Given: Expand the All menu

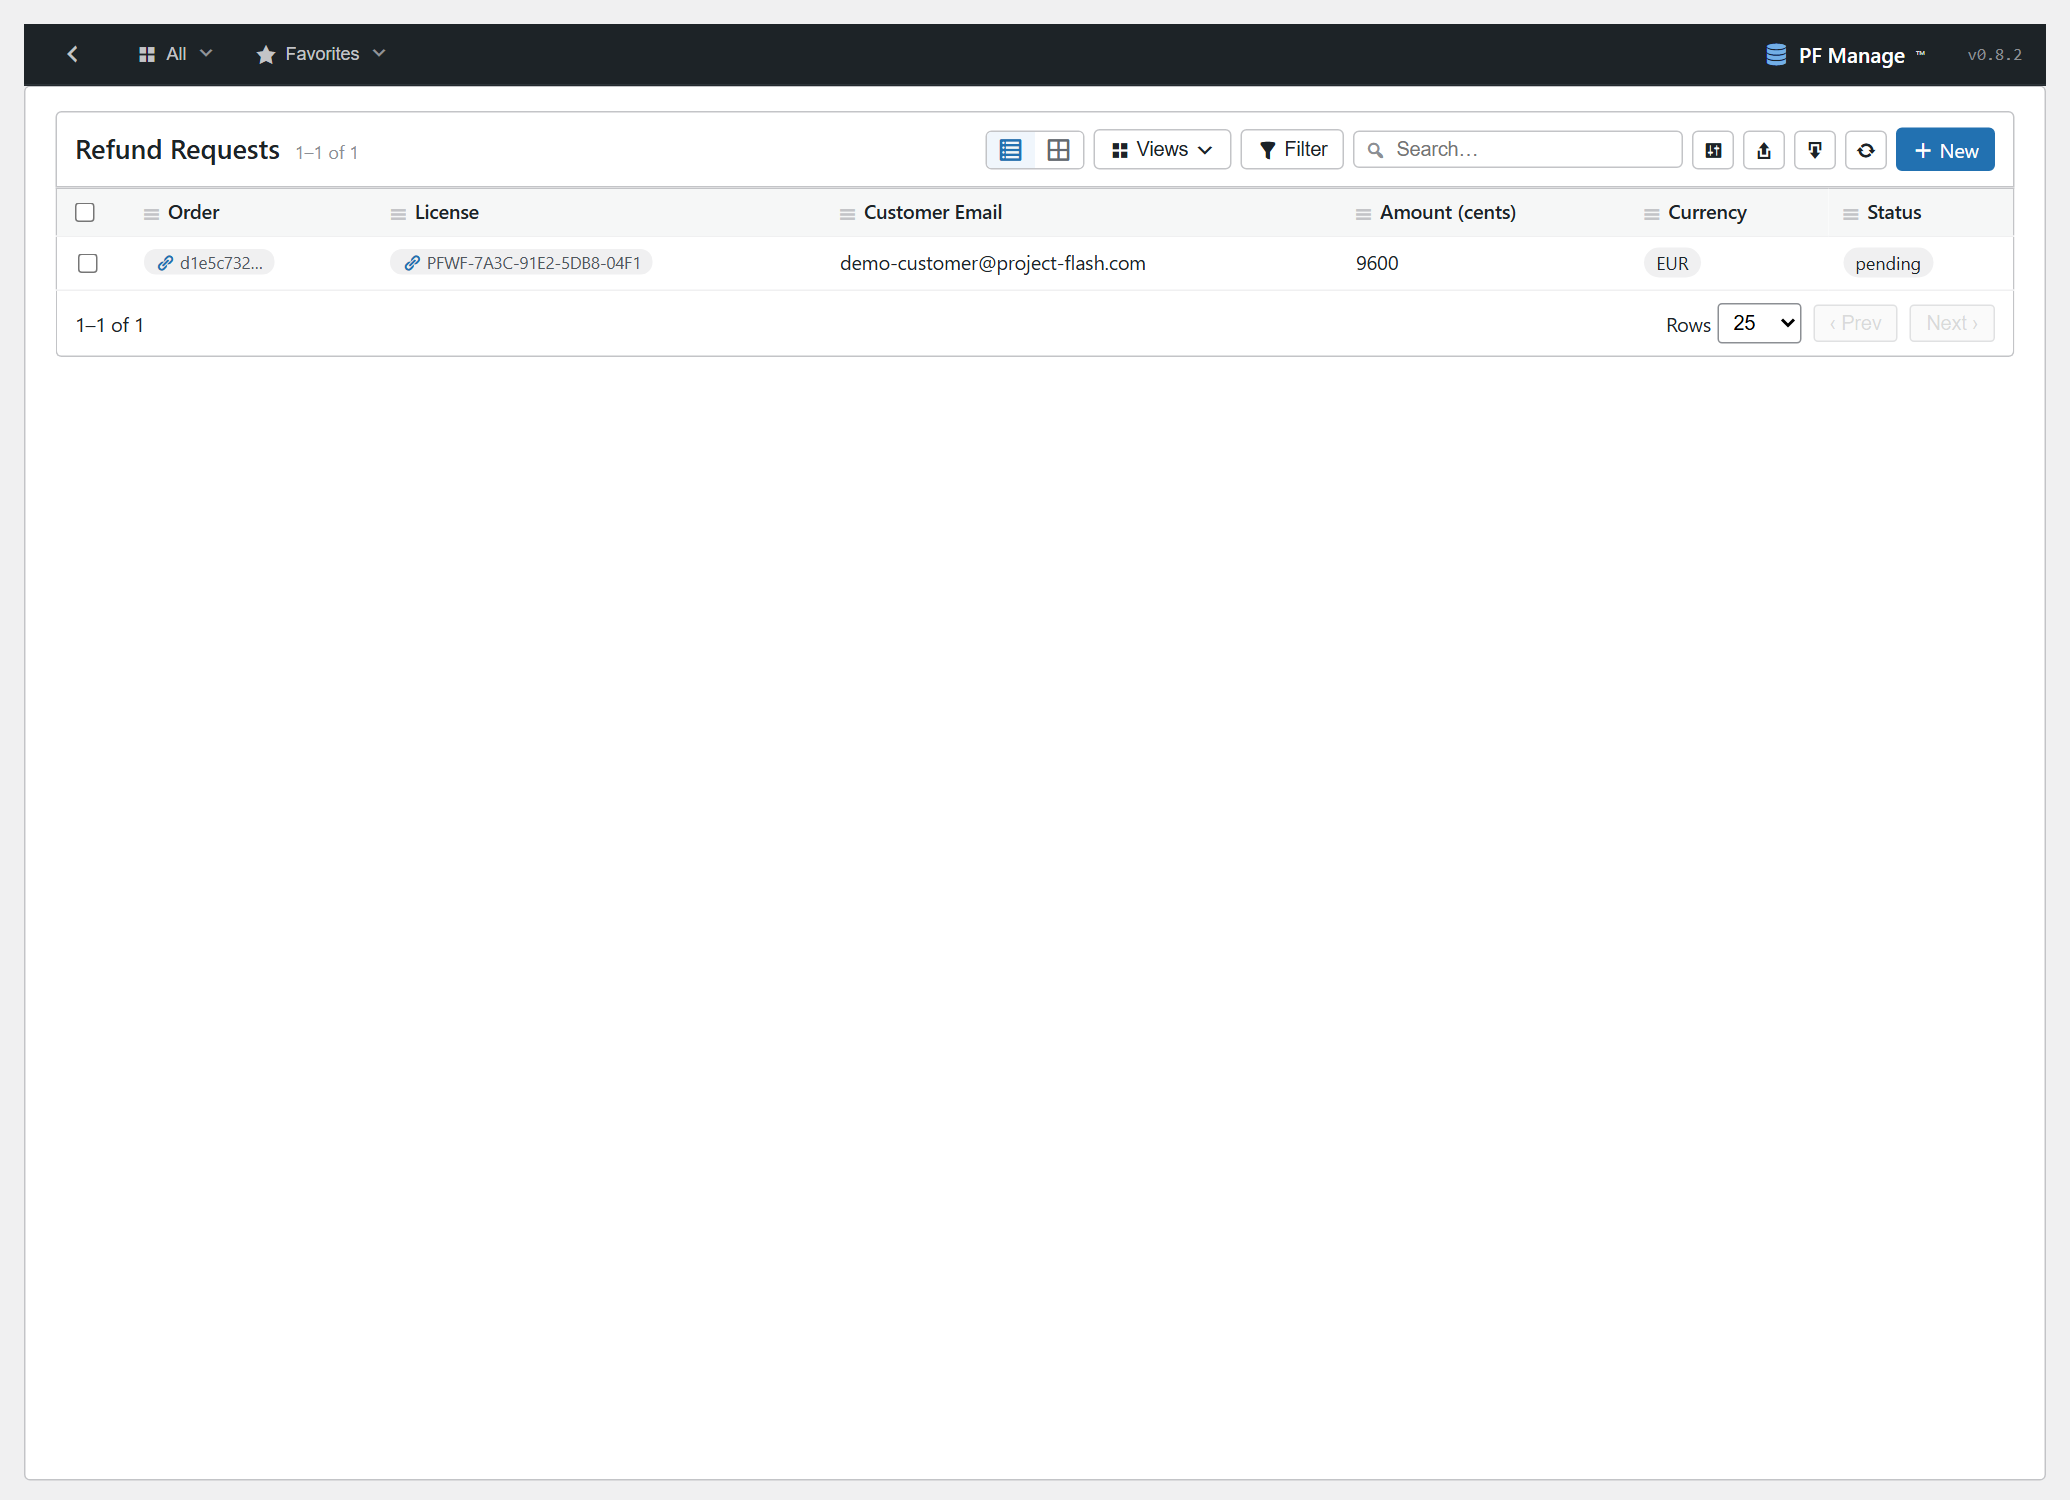Looking at the screenshot, I should click(175, 54).
